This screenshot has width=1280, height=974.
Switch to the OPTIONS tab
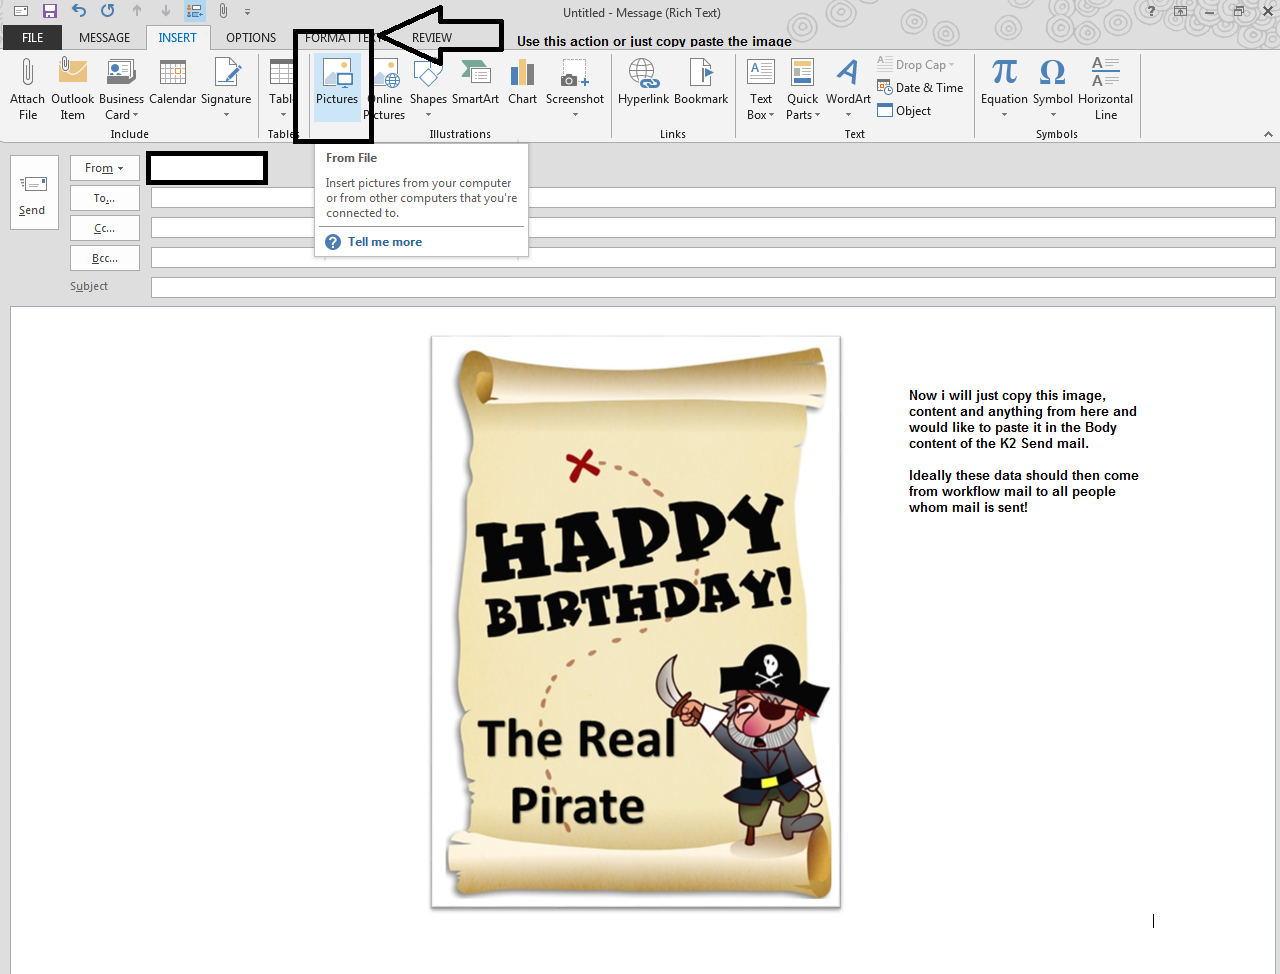point(251,38)
